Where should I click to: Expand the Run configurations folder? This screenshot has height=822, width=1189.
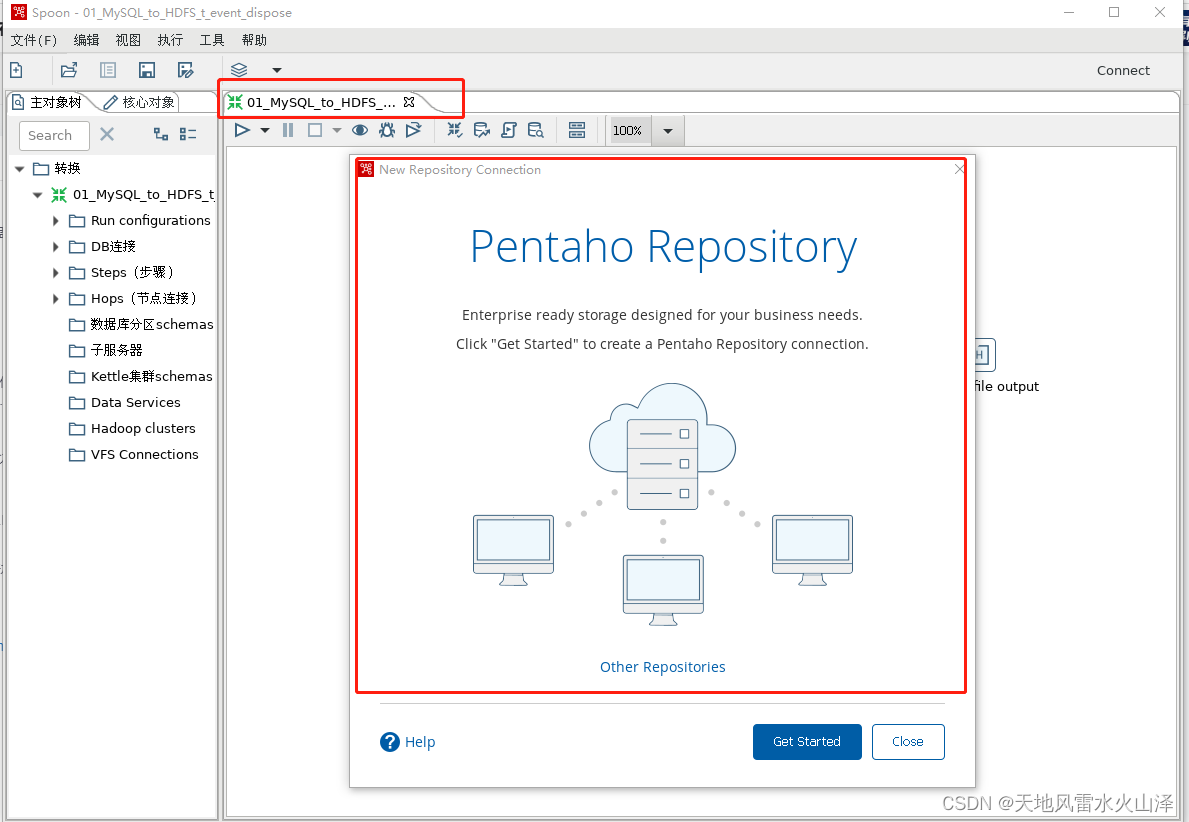click(x=55, y=221)
